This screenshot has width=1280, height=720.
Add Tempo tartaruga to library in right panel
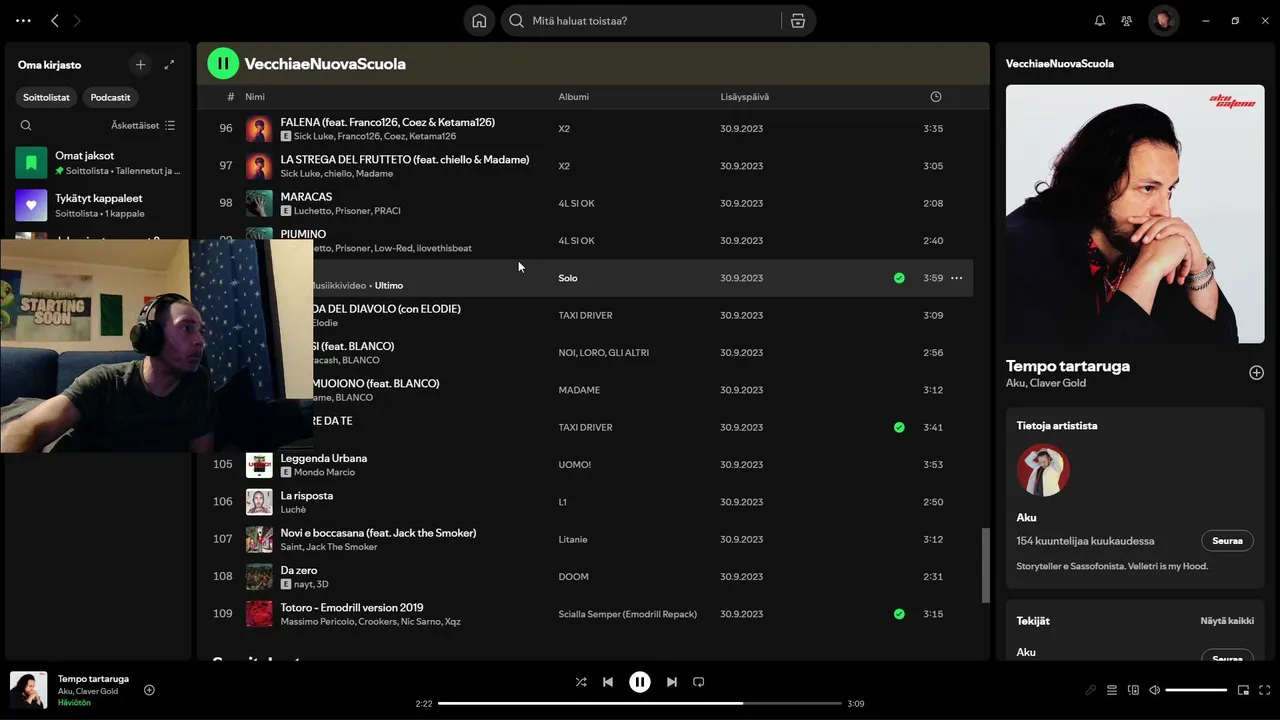[1256, 373]
